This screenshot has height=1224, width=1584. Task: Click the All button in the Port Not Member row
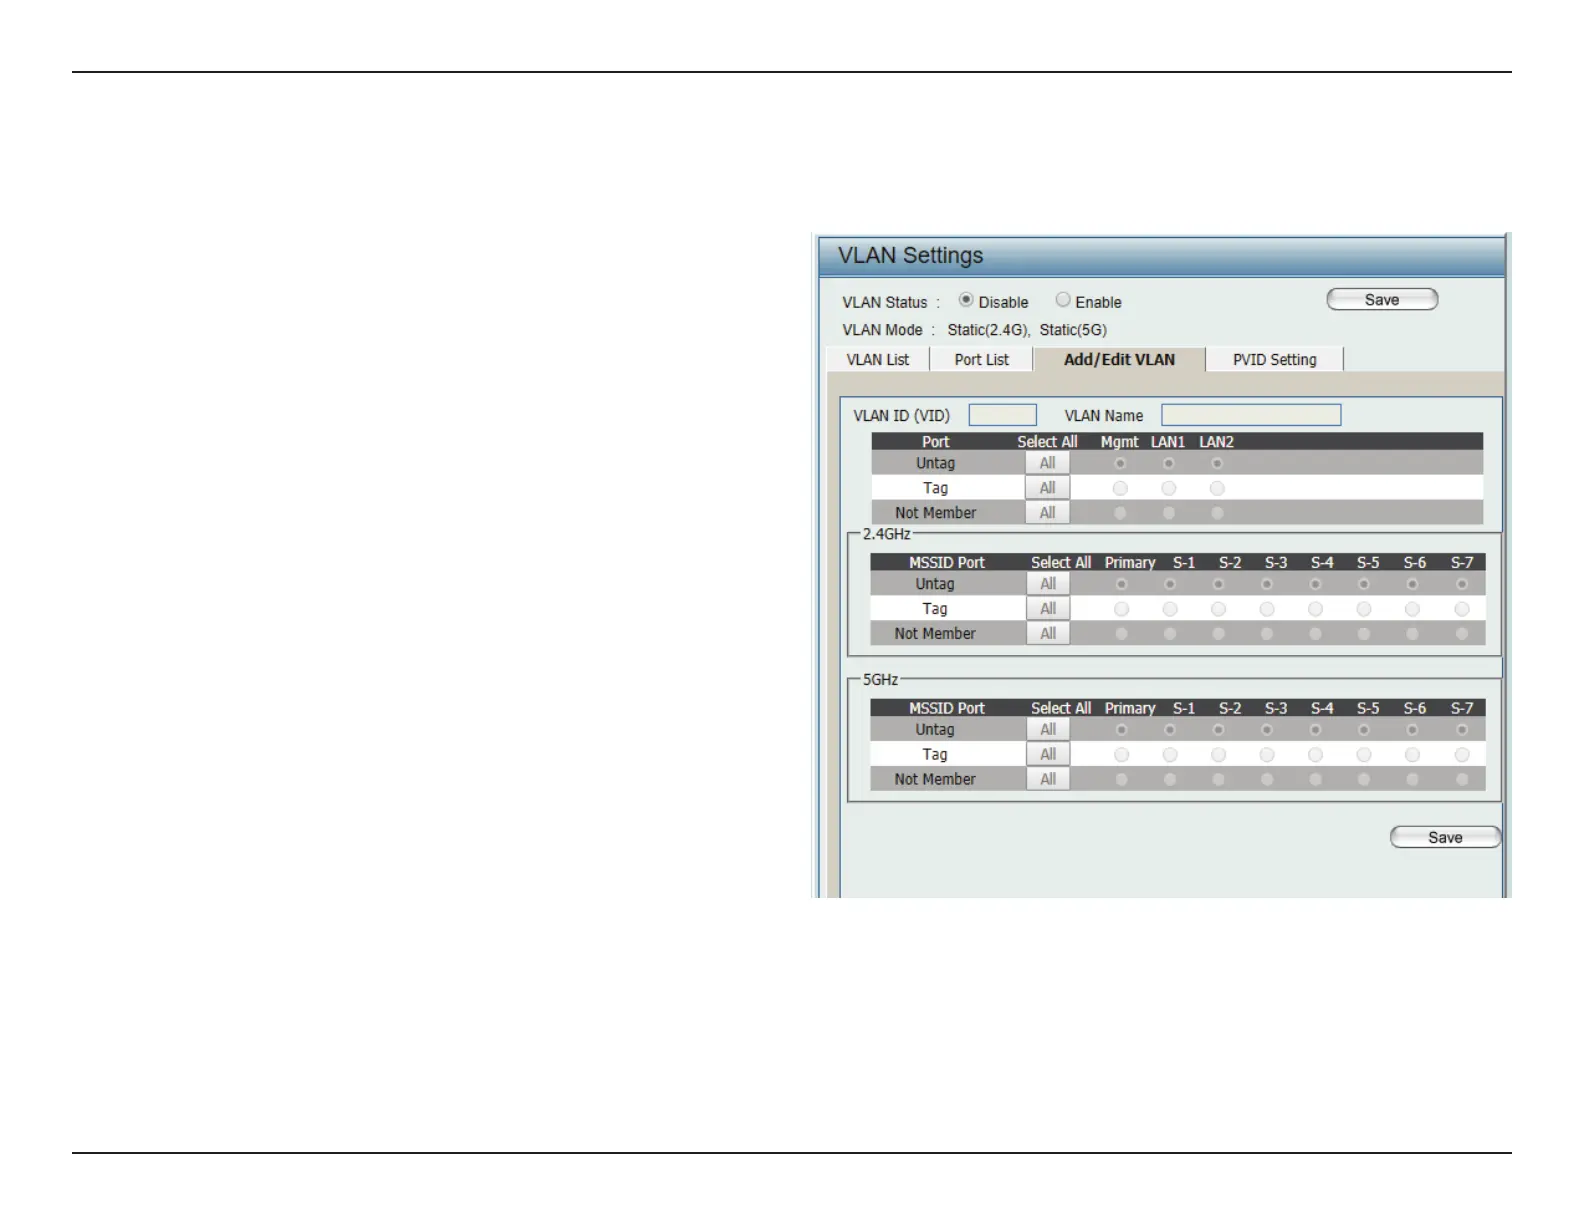[1047, 513]
